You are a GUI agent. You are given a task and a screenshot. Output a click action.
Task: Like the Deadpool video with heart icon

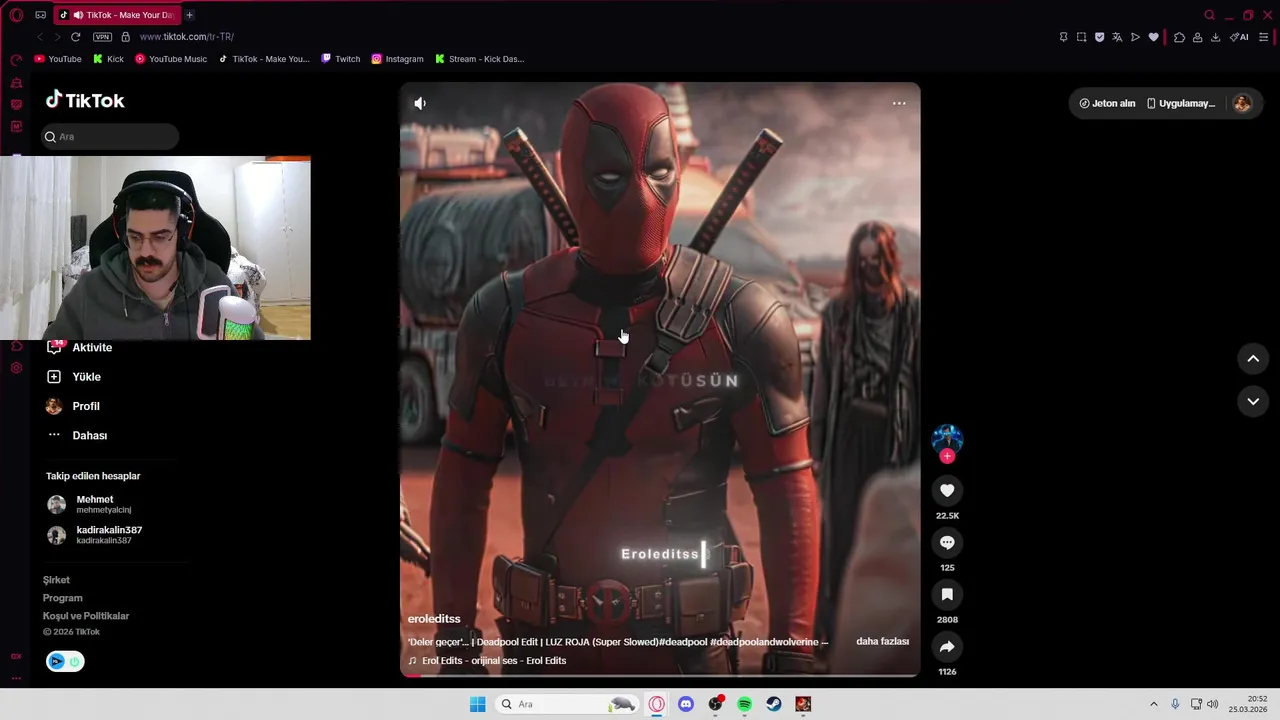[x=947, y=490]
